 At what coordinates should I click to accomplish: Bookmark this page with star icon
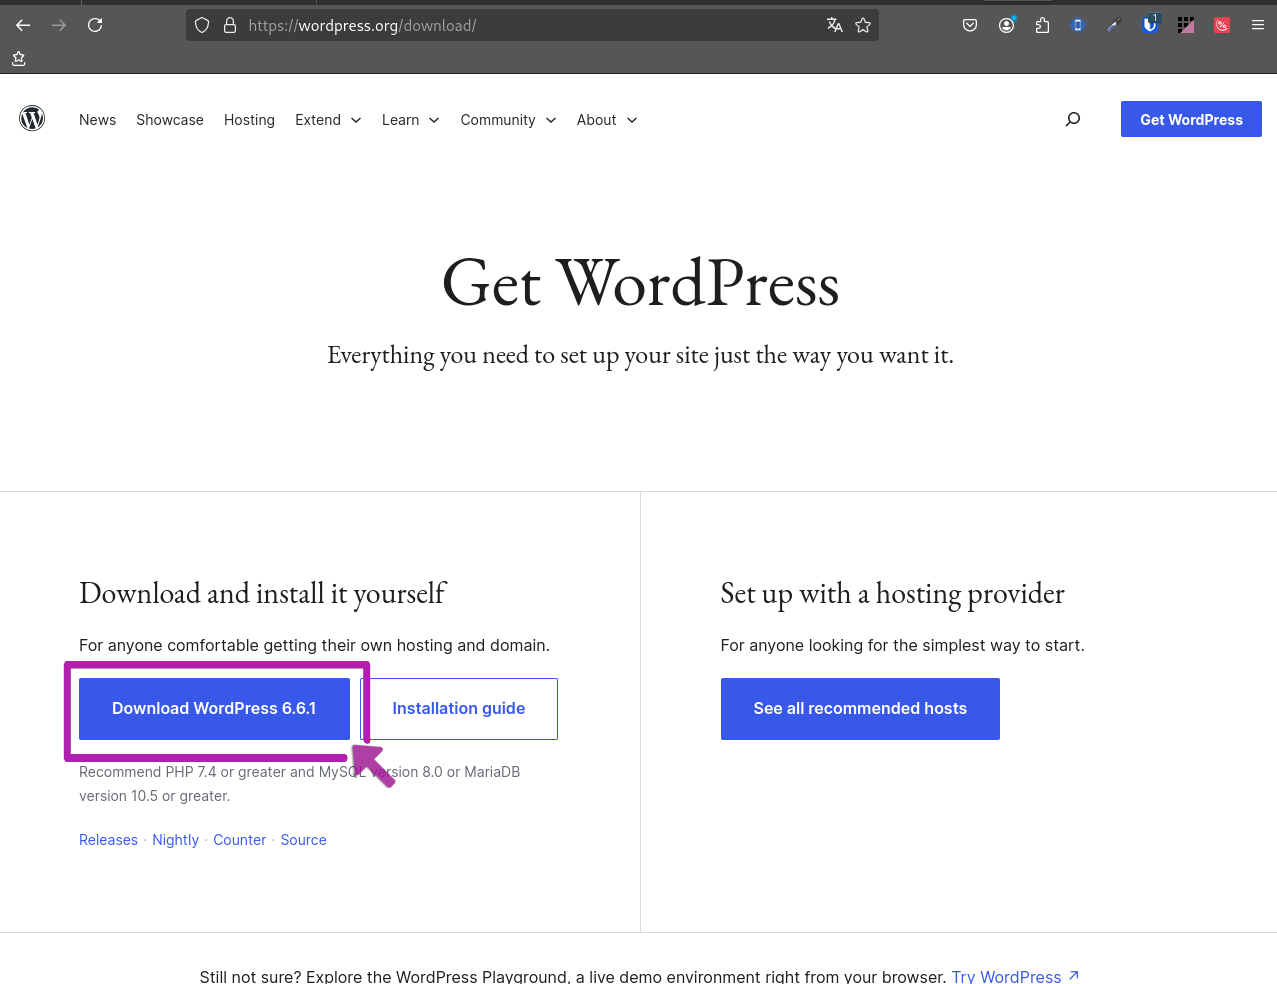point(863,25)
